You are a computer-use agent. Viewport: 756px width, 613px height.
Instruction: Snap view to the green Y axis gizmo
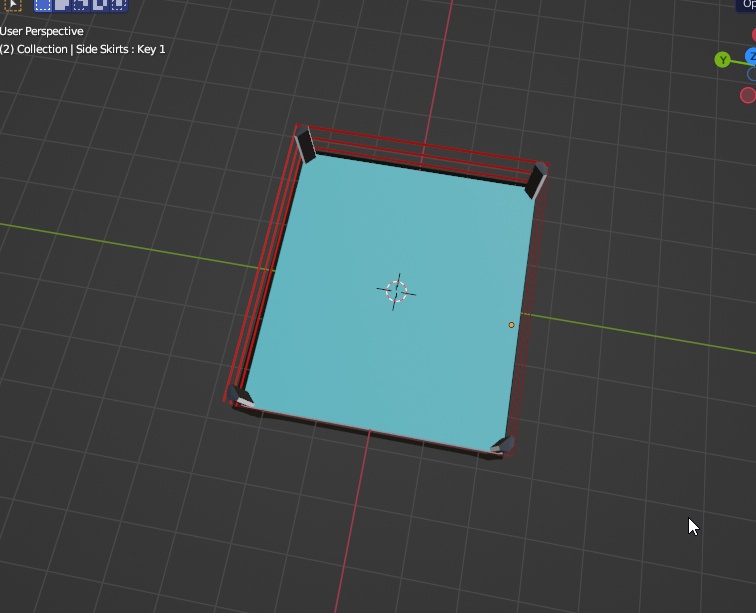[722, 60]
